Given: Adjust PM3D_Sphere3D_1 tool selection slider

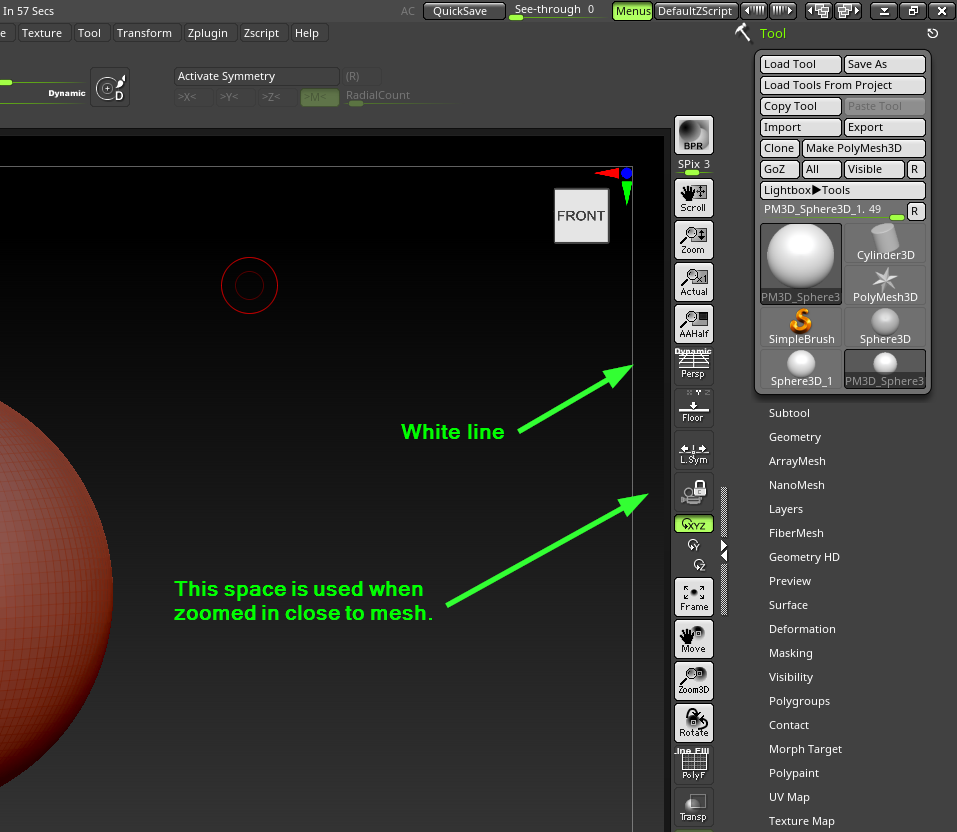Looking at the screenshot, I should (x=833, y=211).
